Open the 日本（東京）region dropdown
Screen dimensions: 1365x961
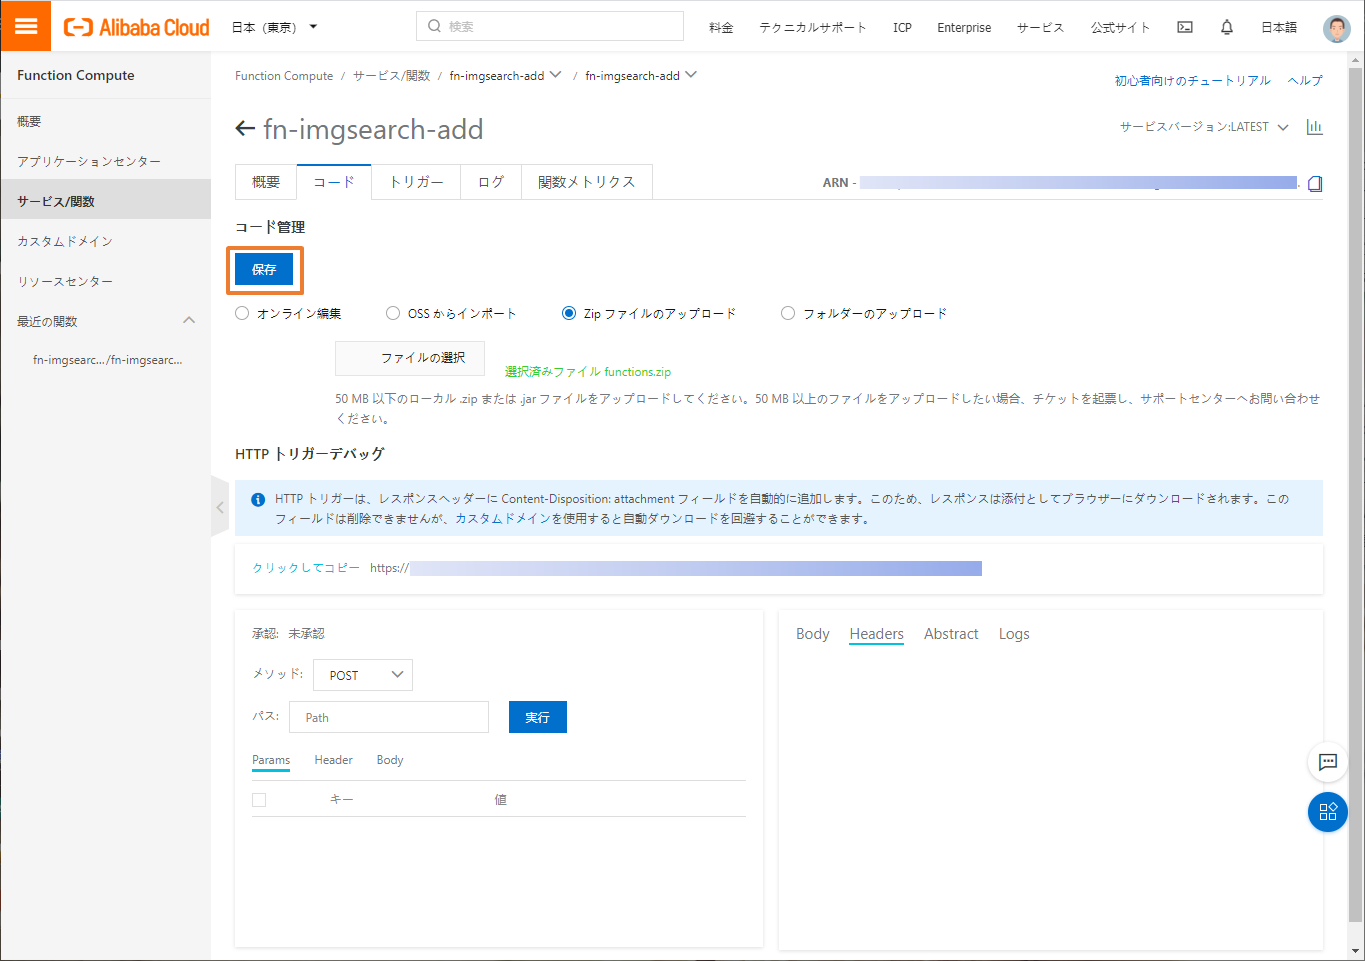click(x=274, y=27)
